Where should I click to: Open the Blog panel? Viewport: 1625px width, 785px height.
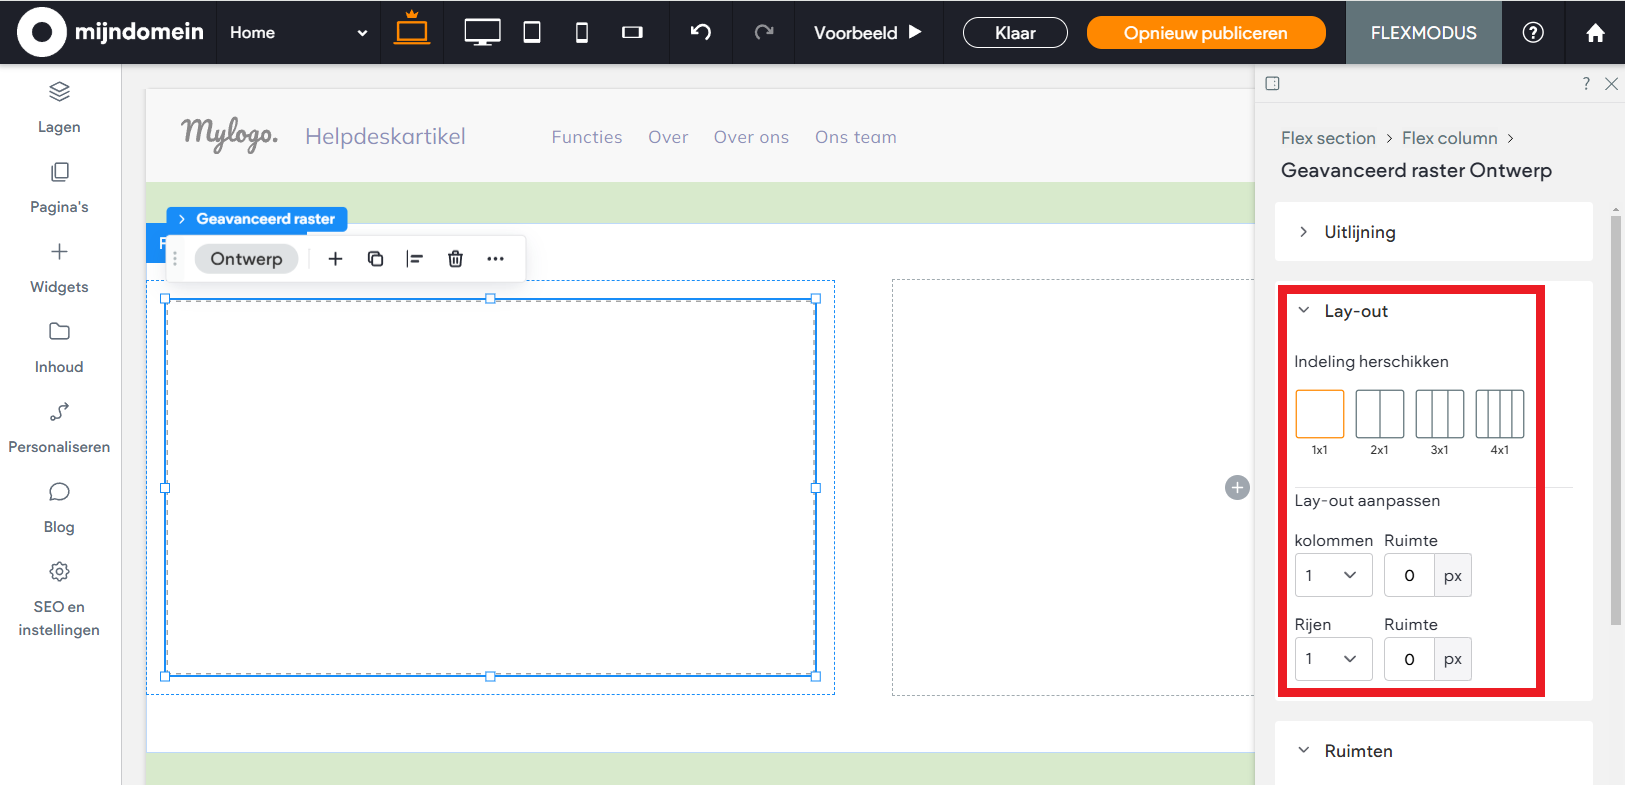[x=59, y=508]
